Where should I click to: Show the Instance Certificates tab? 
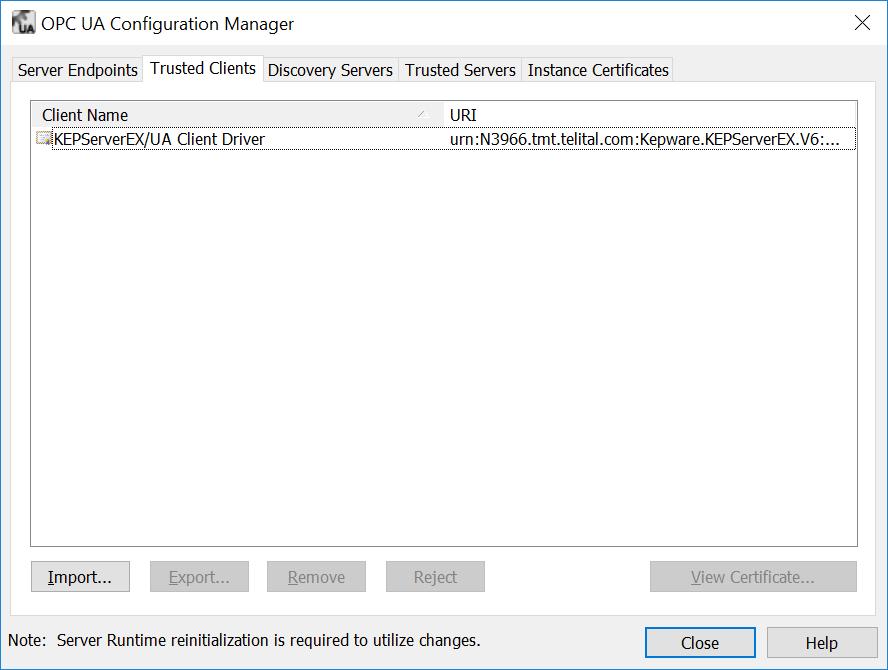598,70
